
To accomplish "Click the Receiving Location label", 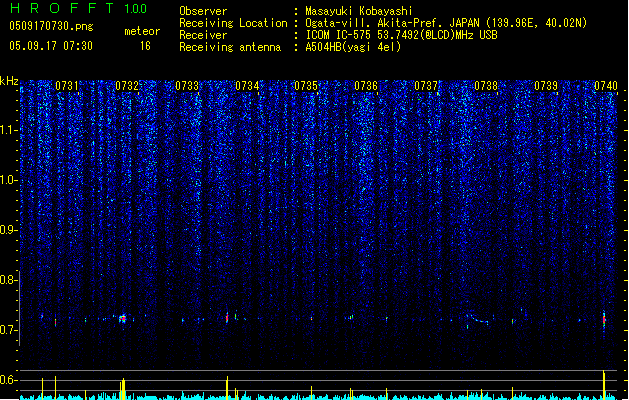I will tap(233, 23).
